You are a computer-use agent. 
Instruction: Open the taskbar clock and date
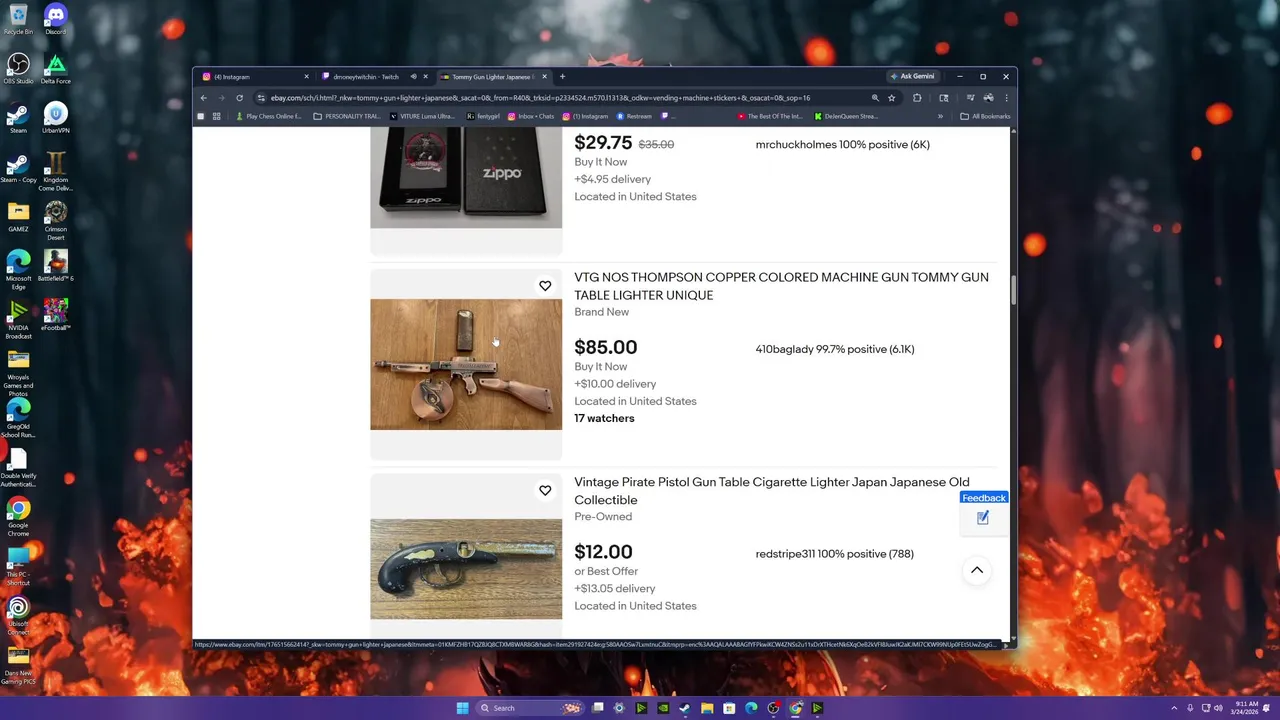coord(1245,708)
